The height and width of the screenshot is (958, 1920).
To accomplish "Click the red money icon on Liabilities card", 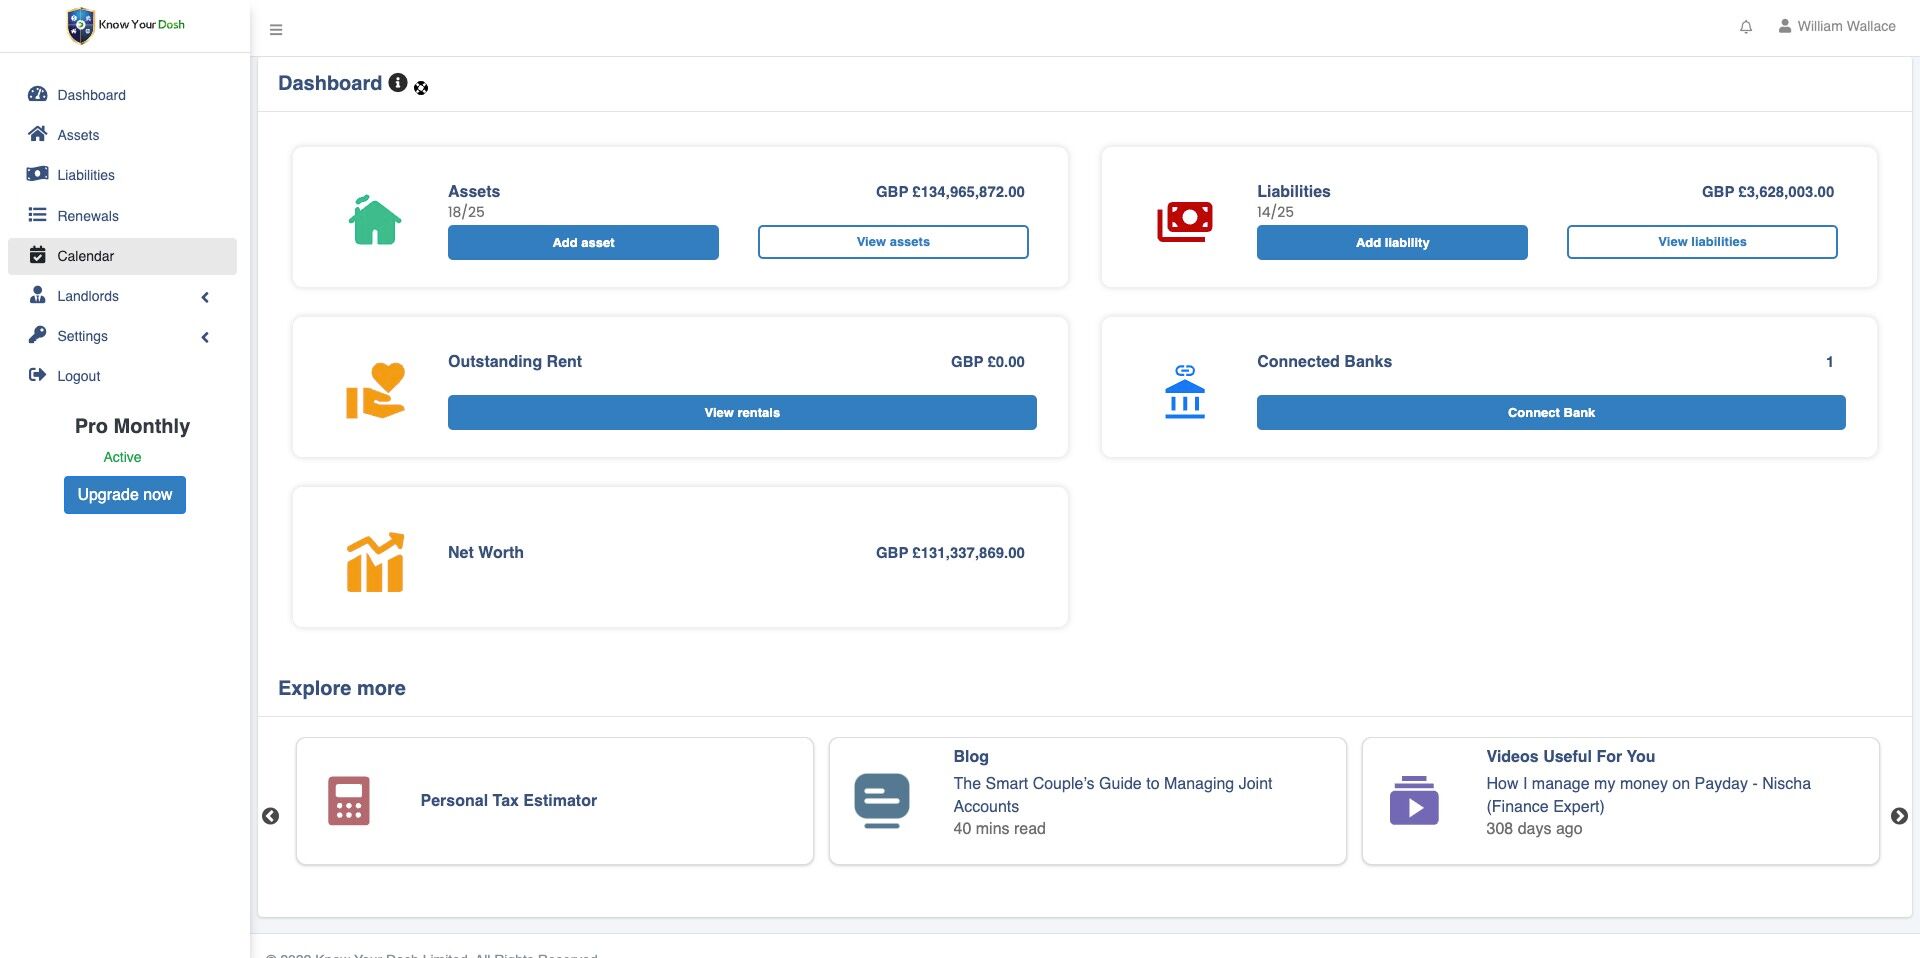I will pos(1185,221).
